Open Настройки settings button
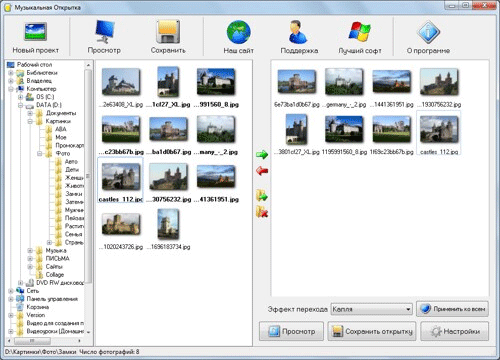The height and width of the screenshot is (360, 500). pyautogui.click(x=455, y=331)
